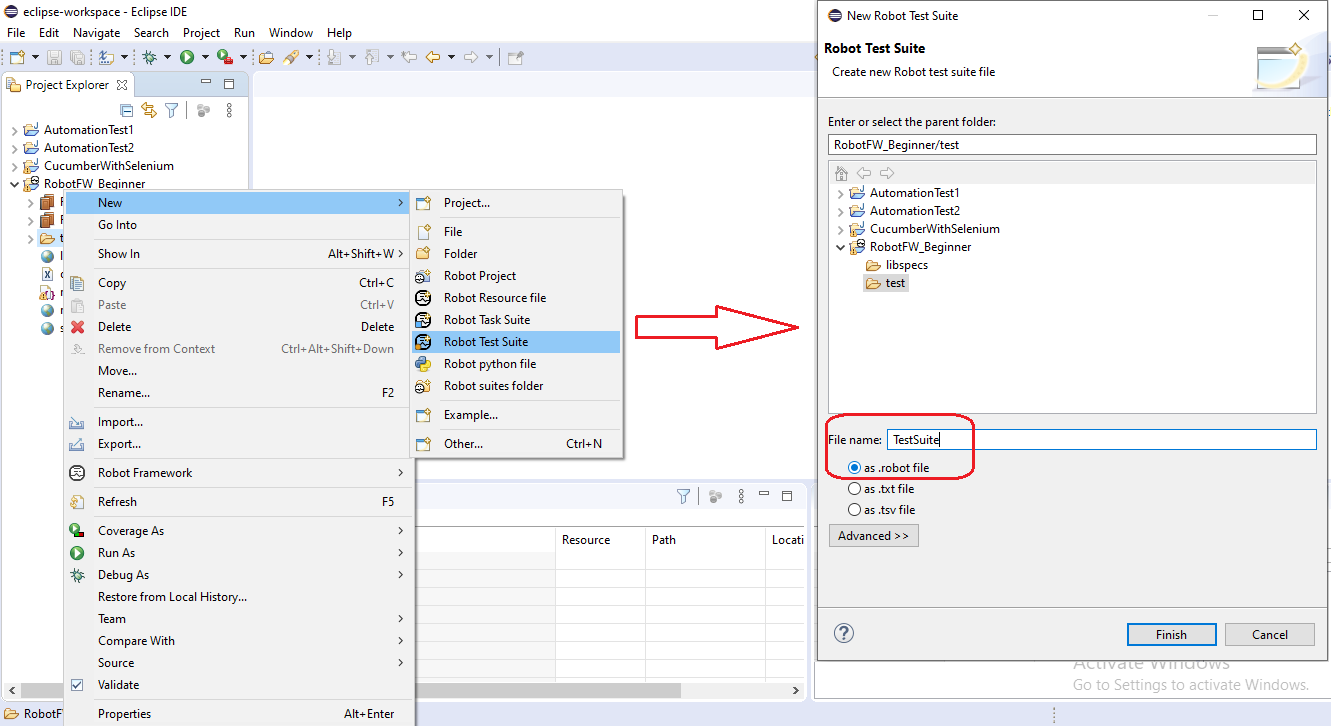Click the Pin Editor toolbar icon
The image size is (1331, 726).
click(x=516, y=58)
